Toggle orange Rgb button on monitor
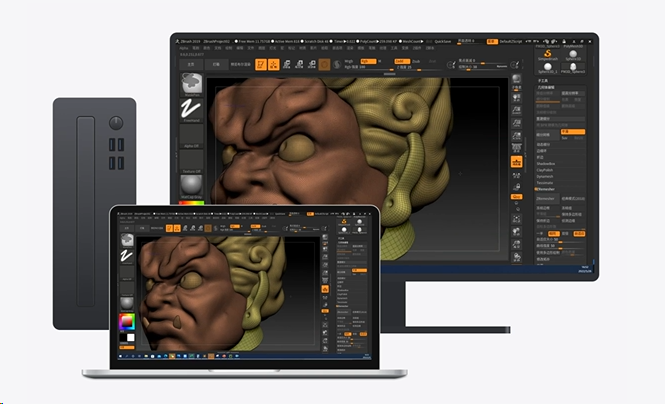Screen dimensions: 665x404 pos(368,61)
